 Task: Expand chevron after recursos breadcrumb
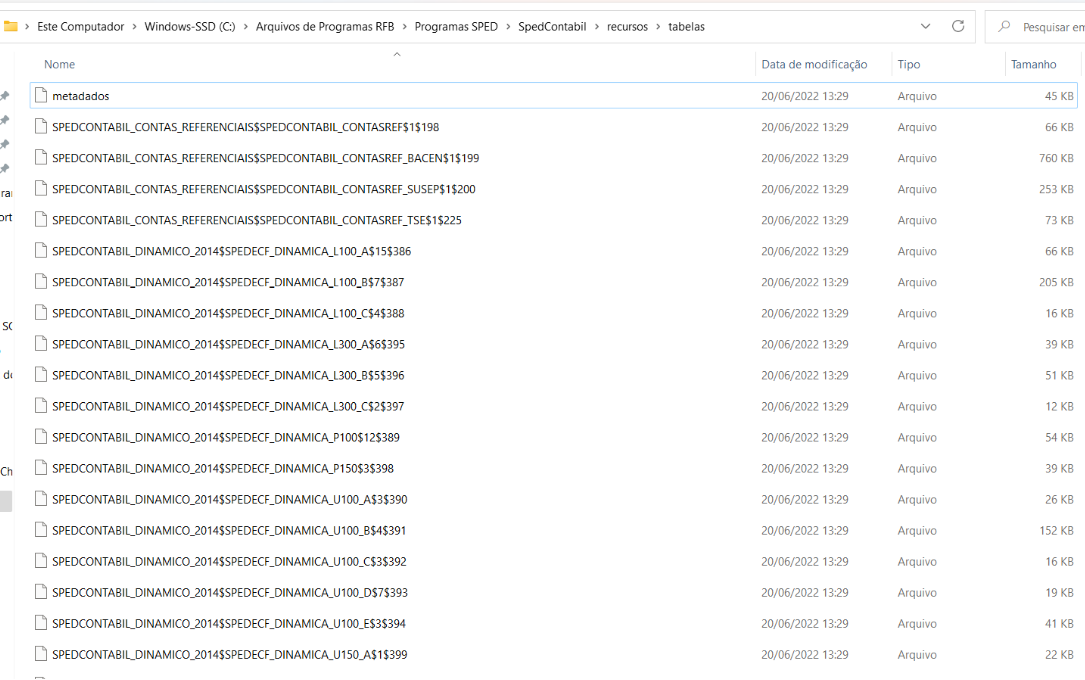click(x=658, y=27)
